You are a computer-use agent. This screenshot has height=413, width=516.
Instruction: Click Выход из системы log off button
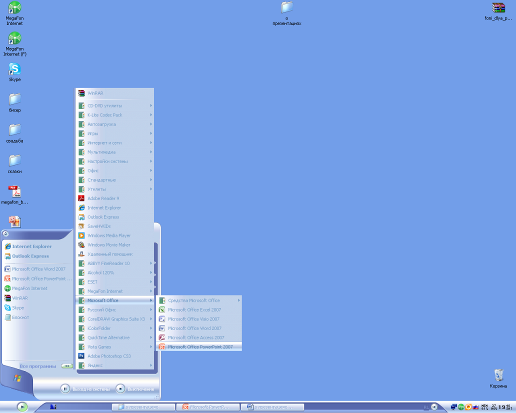85,389
